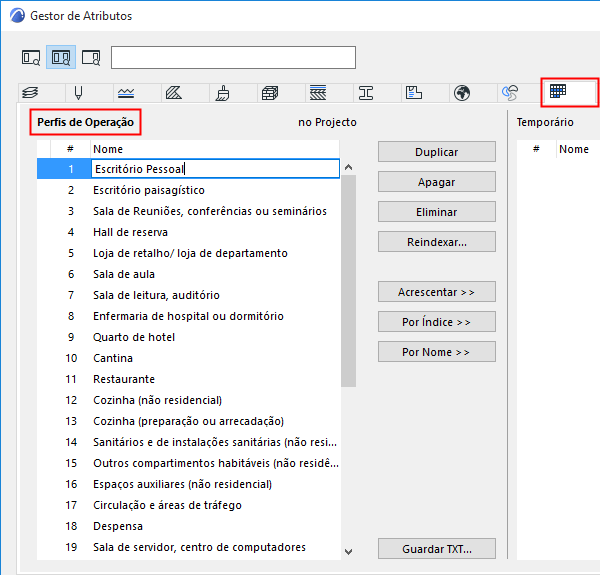Select Sala de leitura, auditório
The width and height of the screenshot is (600, 575).
188,295
